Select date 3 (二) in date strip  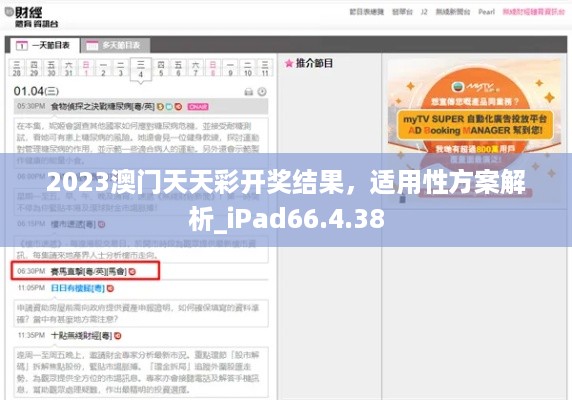(x=120, y=68)
